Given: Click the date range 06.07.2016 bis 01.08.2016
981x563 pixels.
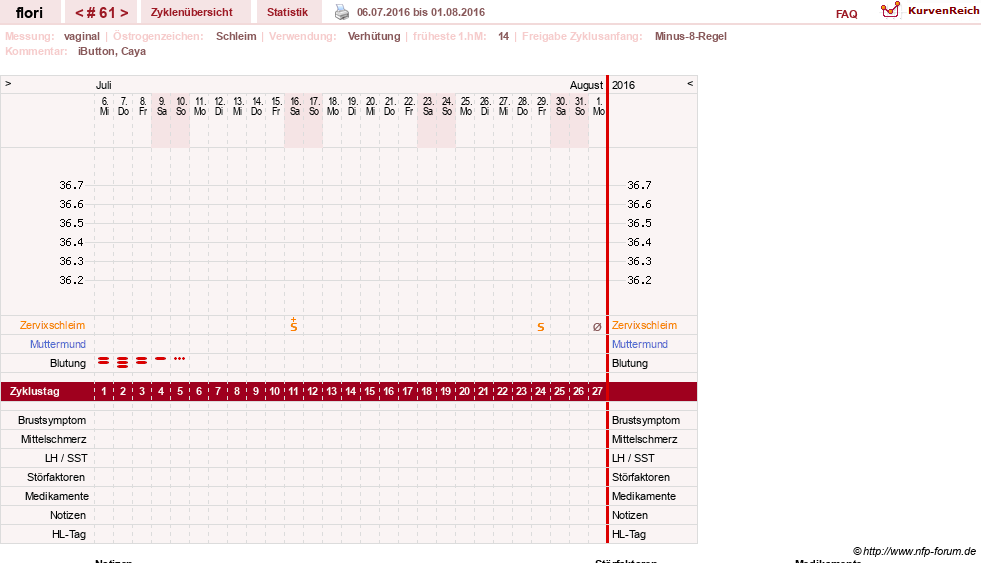Looking at the screenshot, I should [x=420, y=12].
